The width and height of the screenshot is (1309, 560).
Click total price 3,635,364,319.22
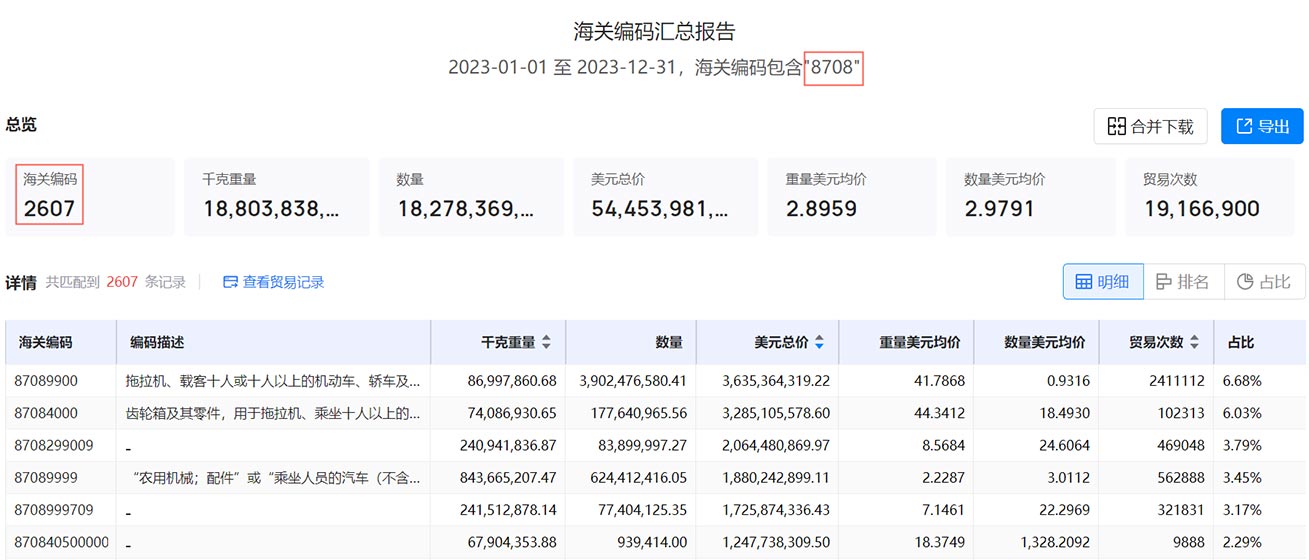click(776, 381)
